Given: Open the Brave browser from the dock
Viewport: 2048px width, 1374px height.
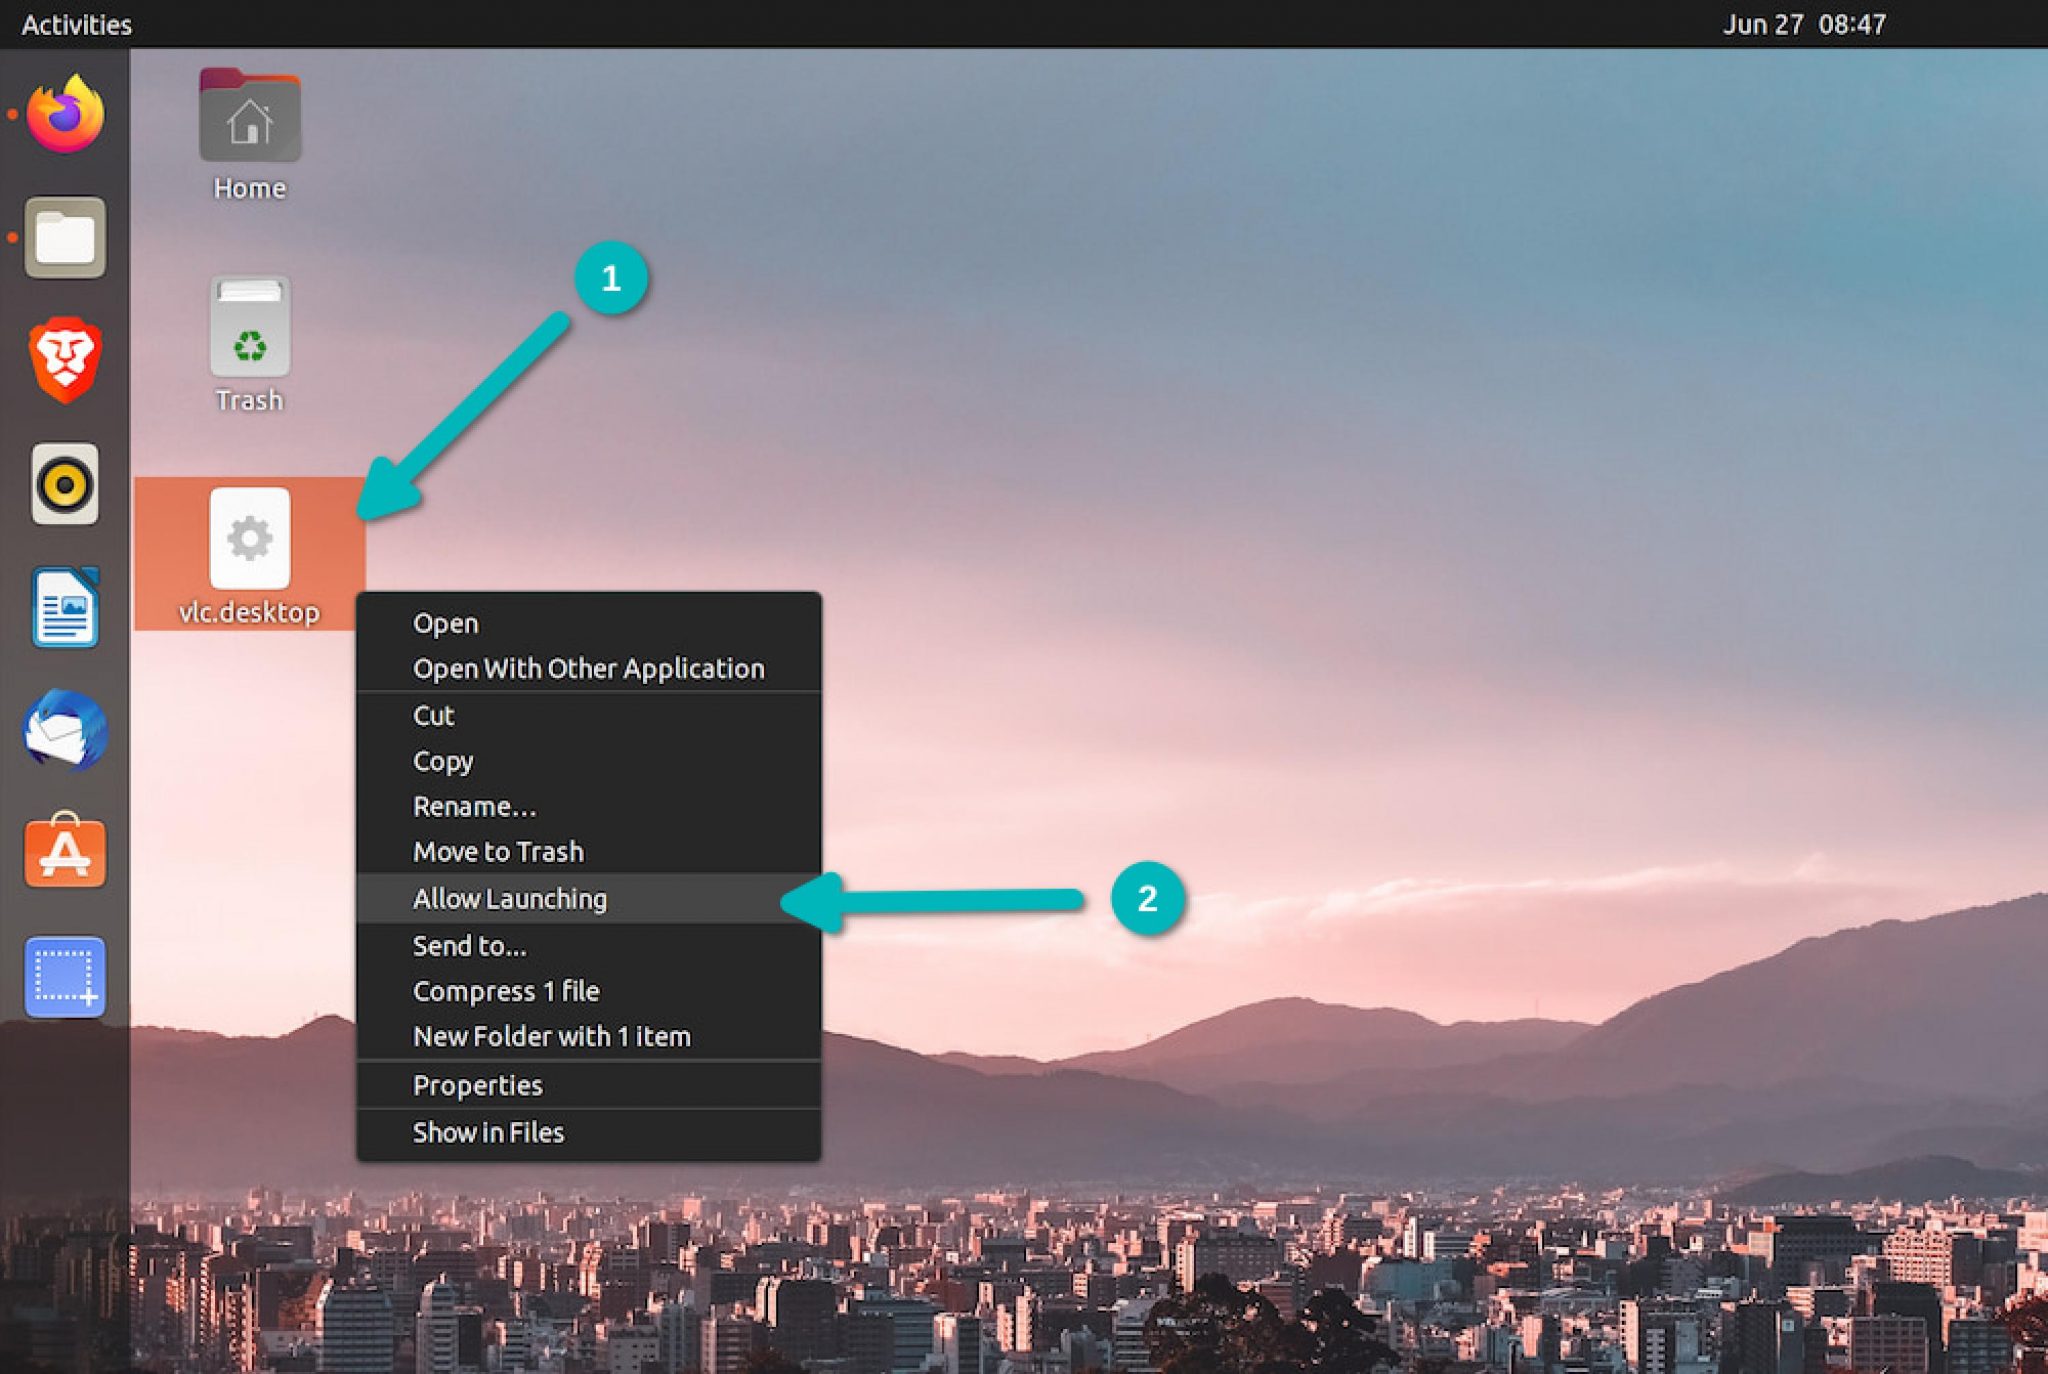Looking at the screenshot, I should pyautogui.click(x=63, y=362).
